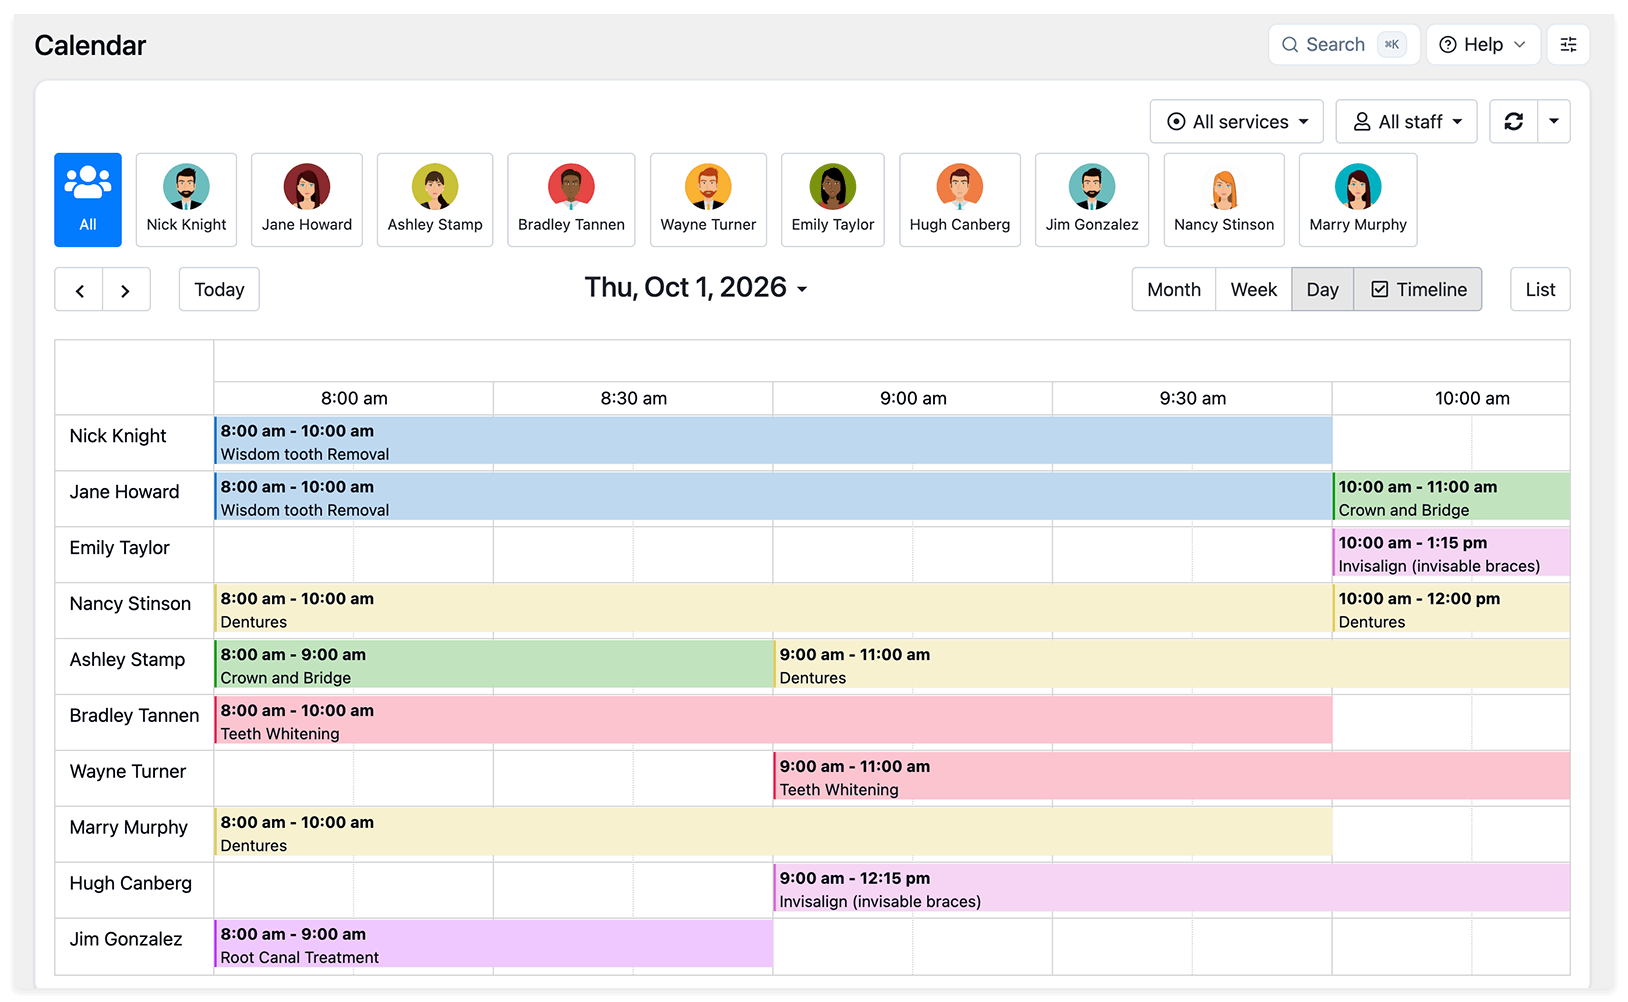The width and height of the screenshot is (1628, 1002).
Task: Open the settings sliders icon
Action: [x=1568, y=44]
